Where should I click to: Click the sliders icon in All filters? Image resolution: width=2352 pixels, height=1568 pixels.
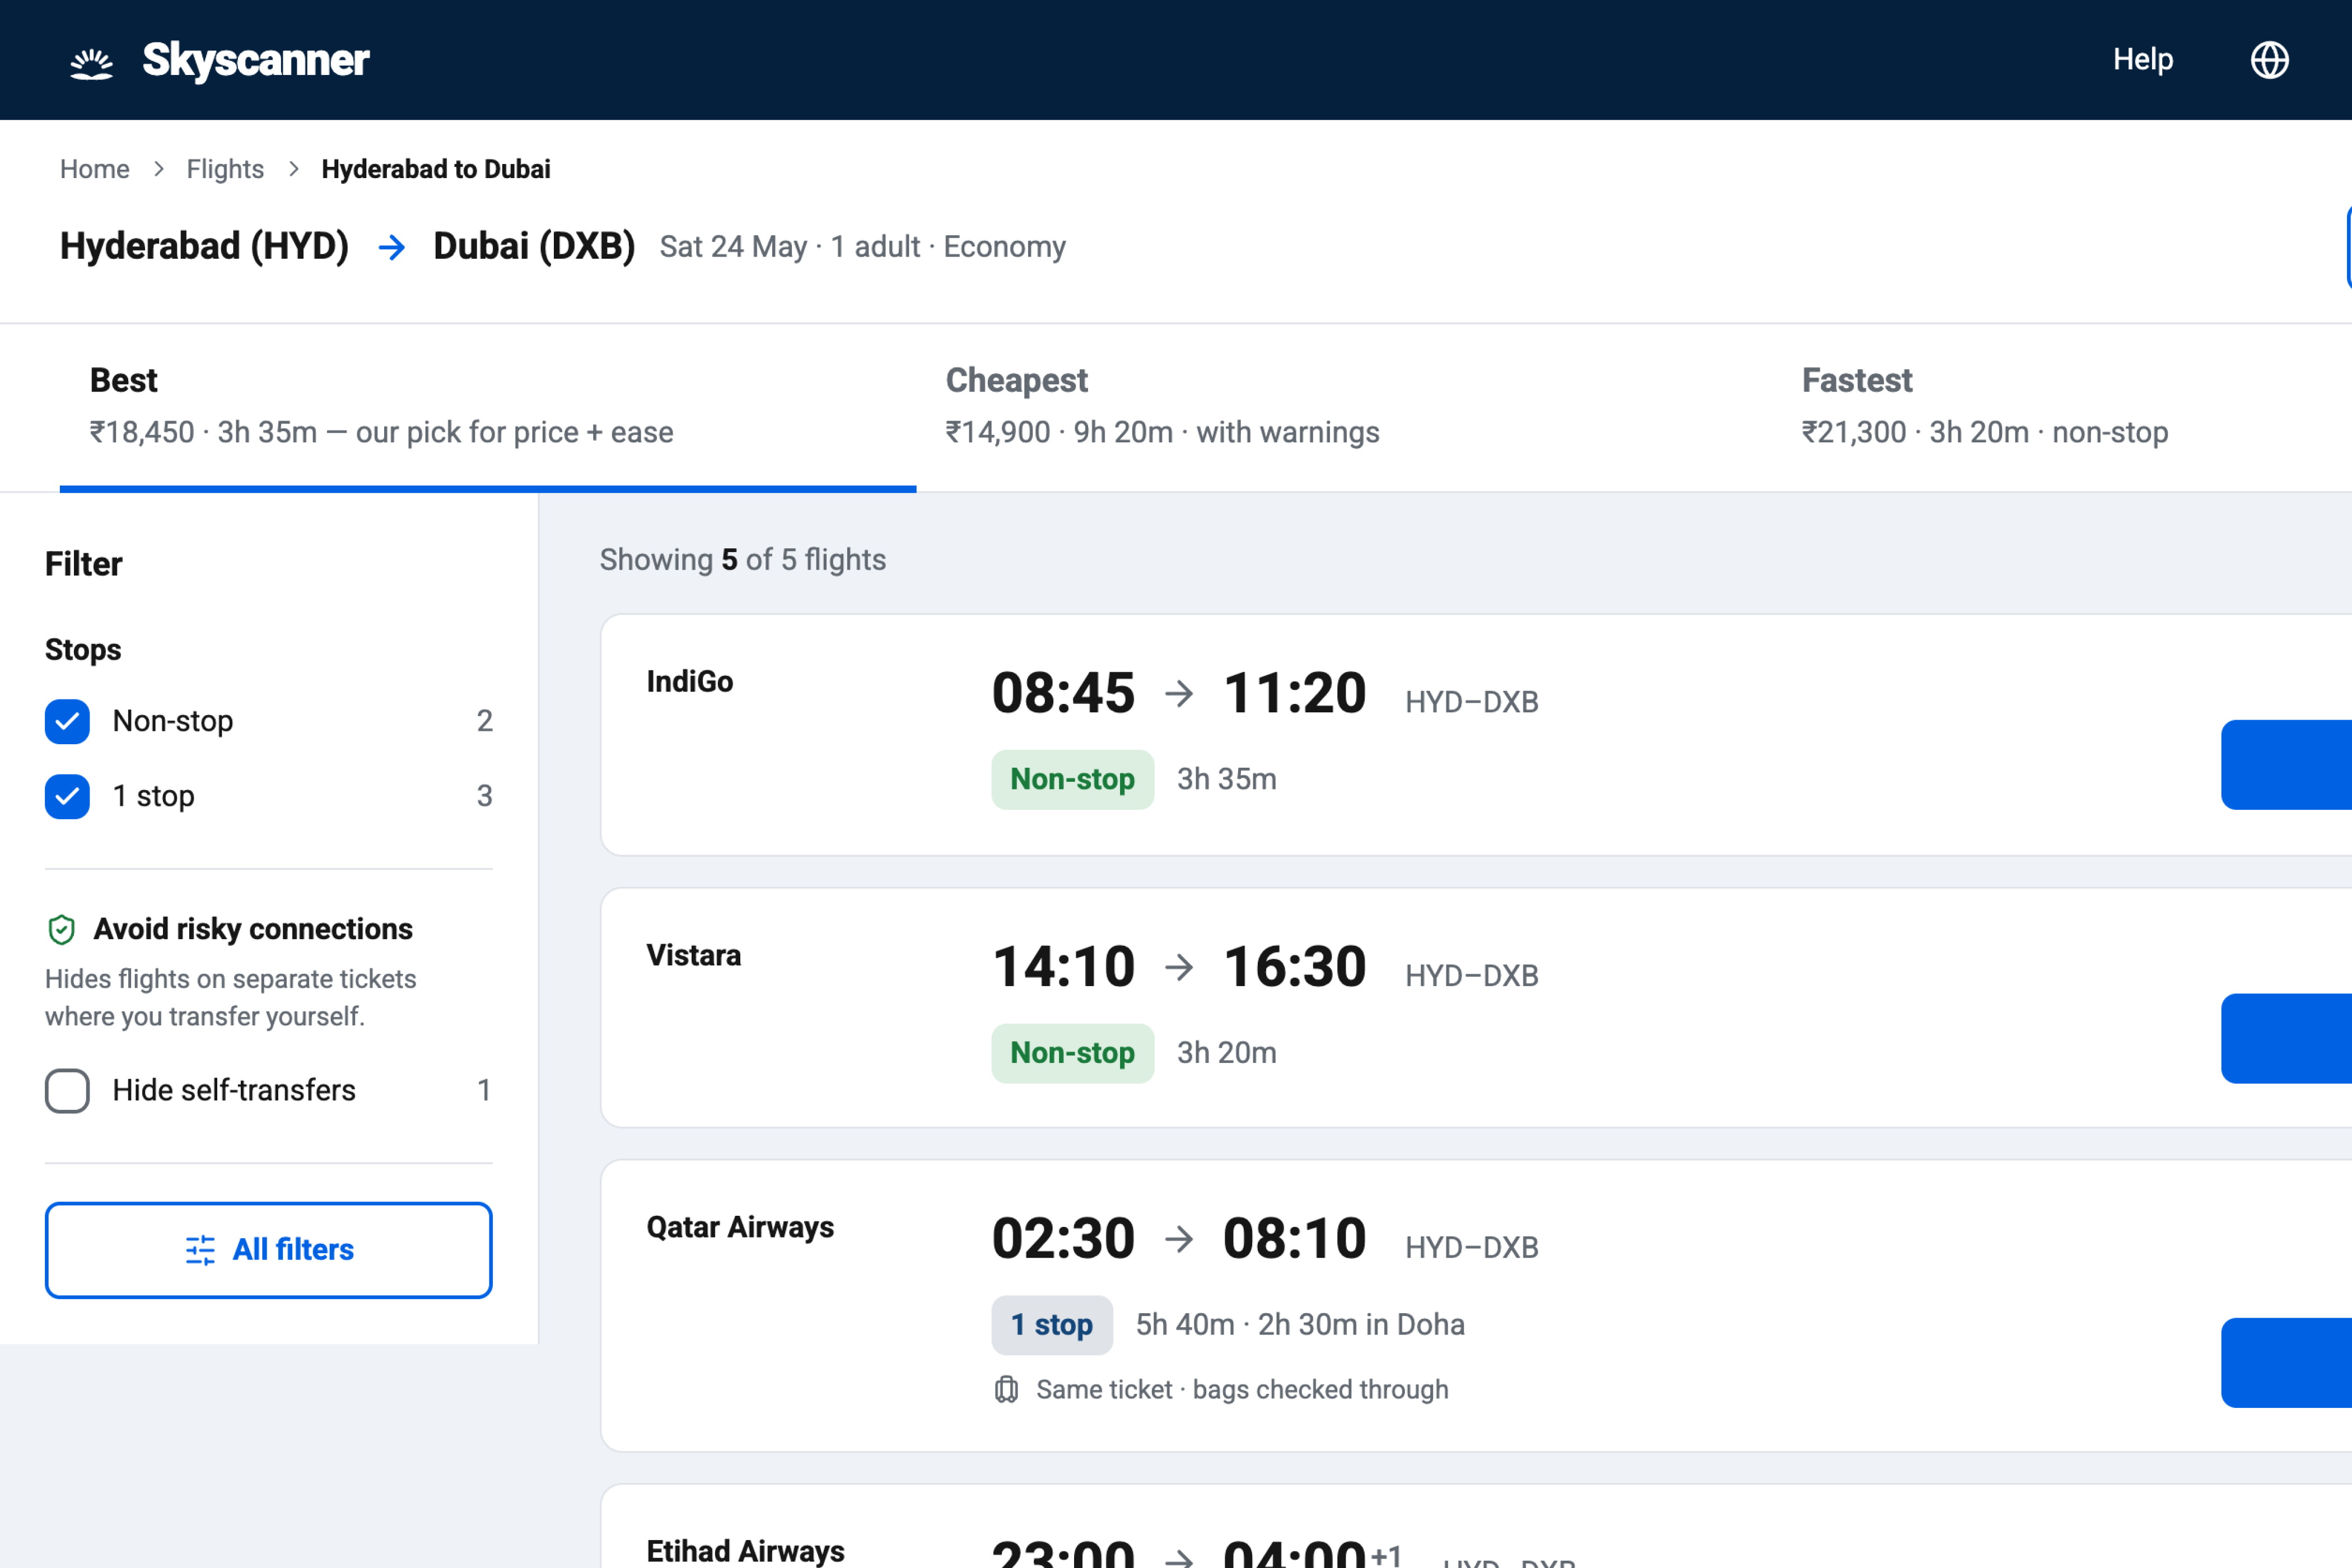point(200,1250)
